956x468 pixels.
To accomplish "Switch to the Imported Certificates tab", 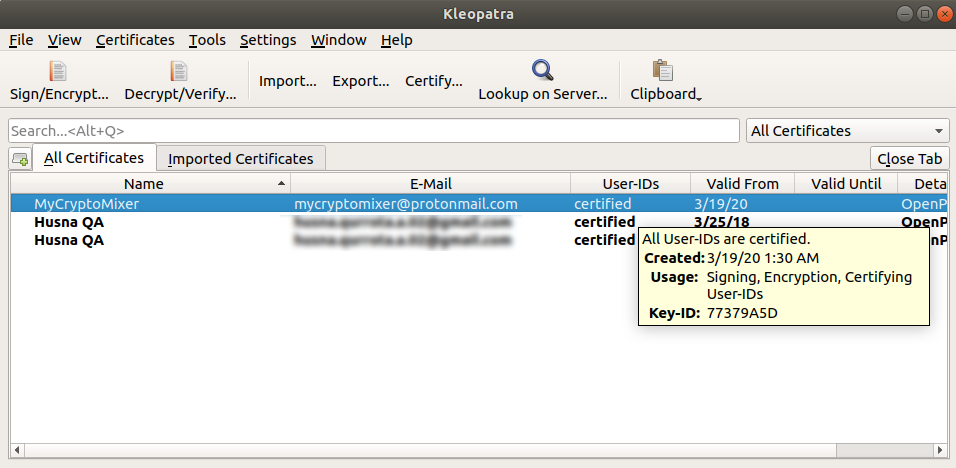I will 241,159.
